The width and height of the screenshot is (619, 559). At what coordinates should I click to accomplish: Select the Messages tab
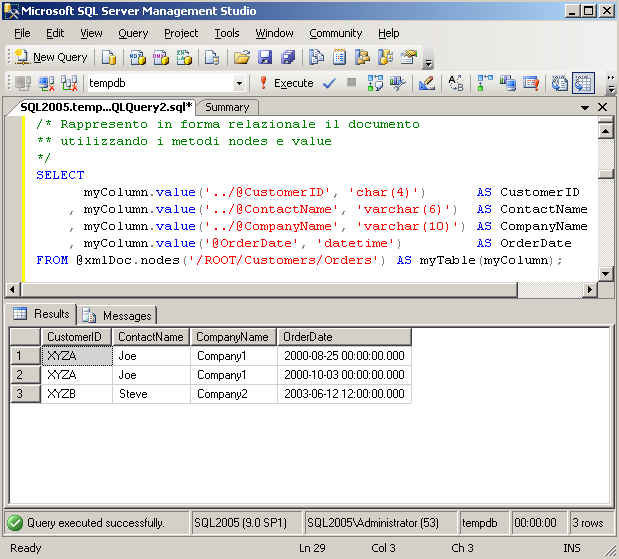[x=117, y=315]
